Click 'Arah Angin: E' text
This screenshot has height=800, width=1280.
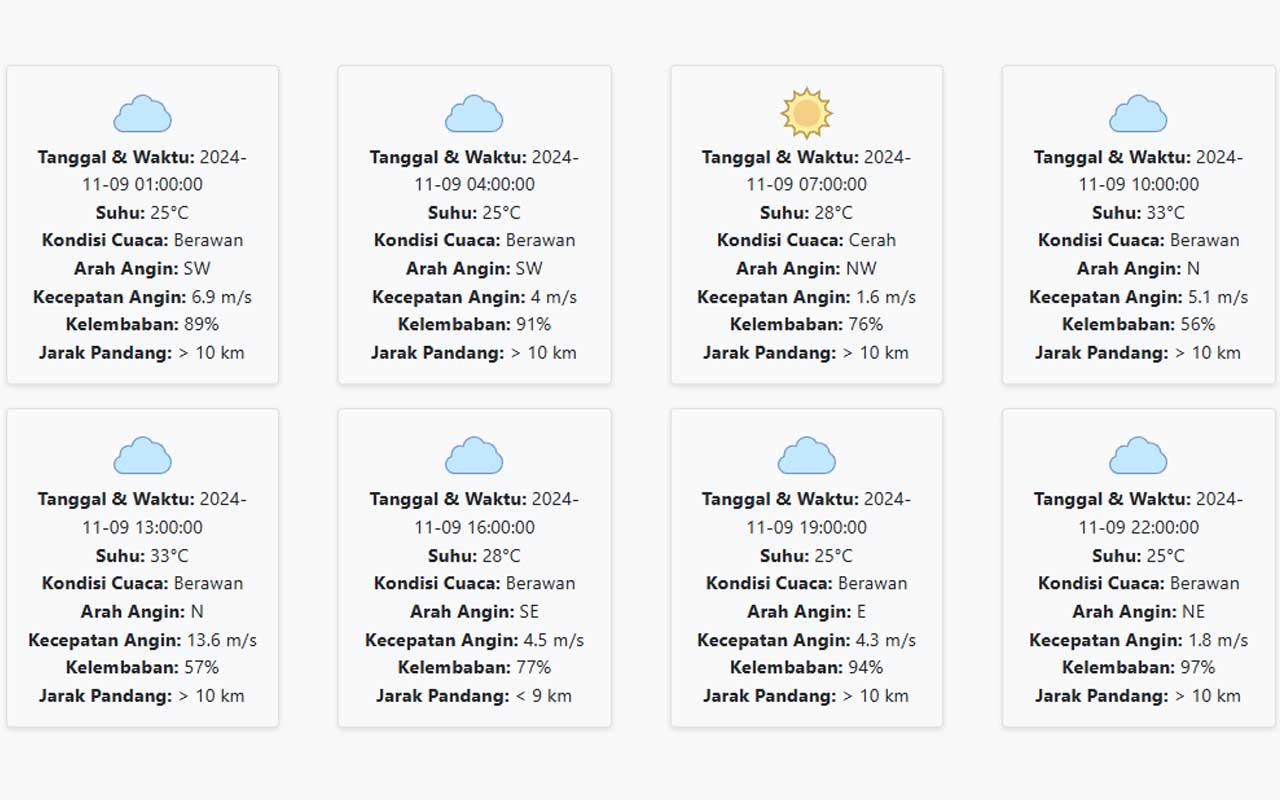[806, 611]
